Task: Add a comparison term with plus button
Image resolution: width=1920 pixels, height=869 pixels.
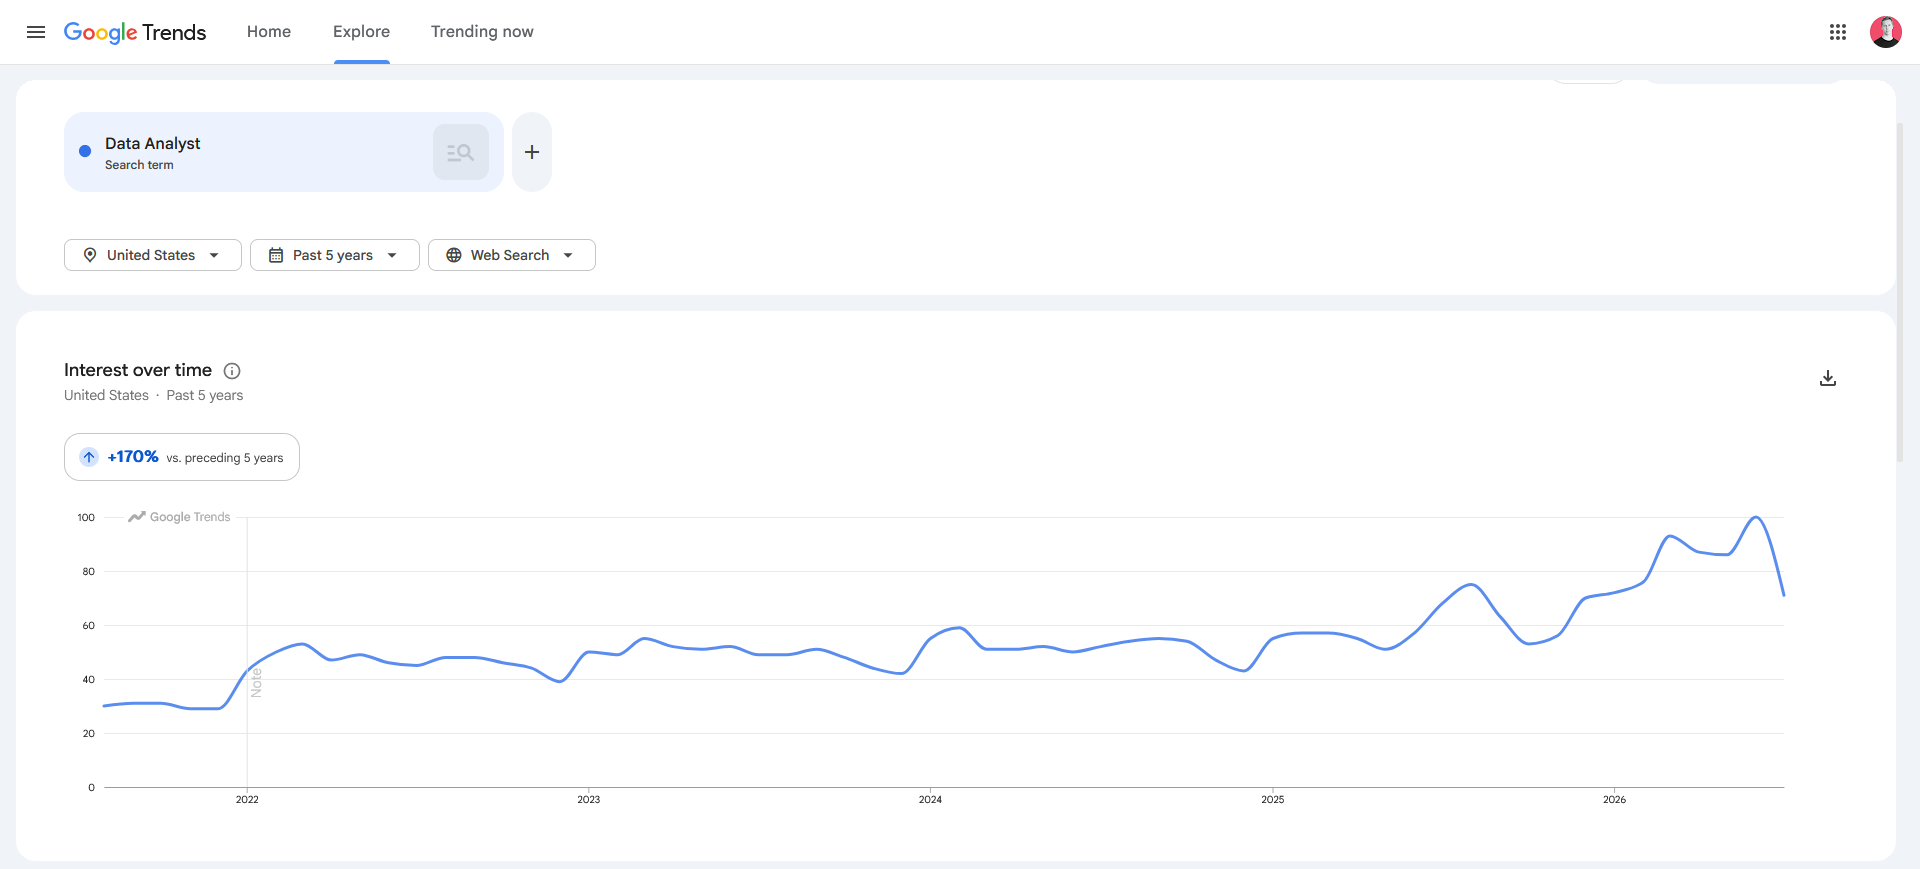Action: pyautogui.click(x=532, y=152)
